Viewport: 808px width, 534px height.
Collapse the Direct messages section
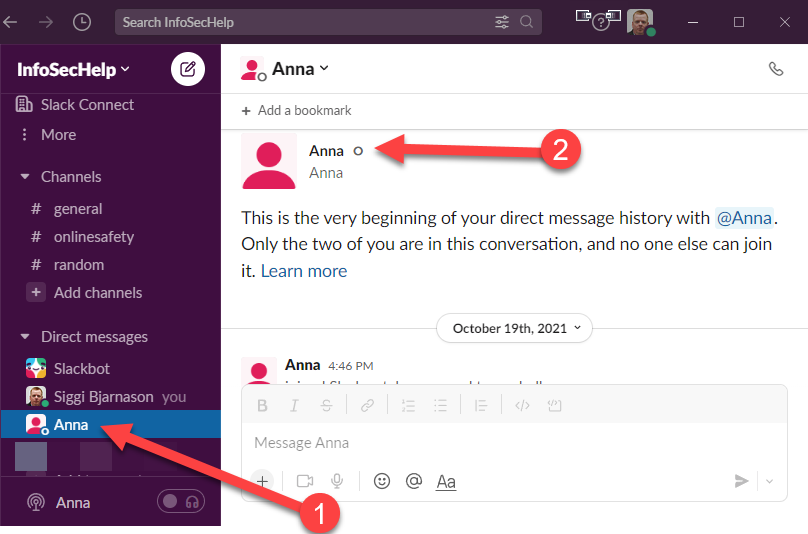point(25,337)
